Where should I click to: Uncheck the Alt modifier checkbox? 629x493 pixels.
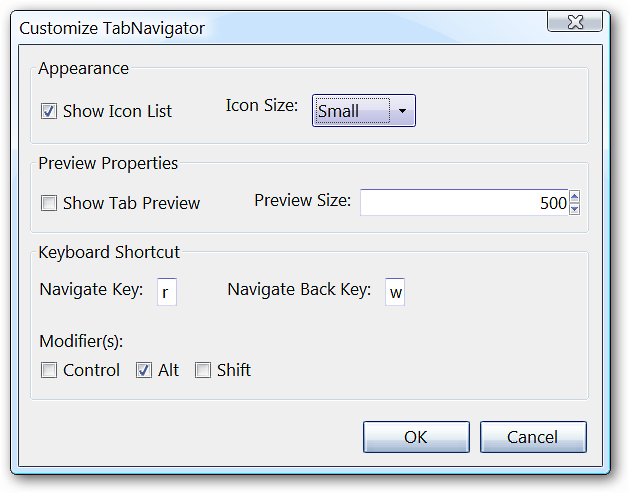[x=144, y=370]
